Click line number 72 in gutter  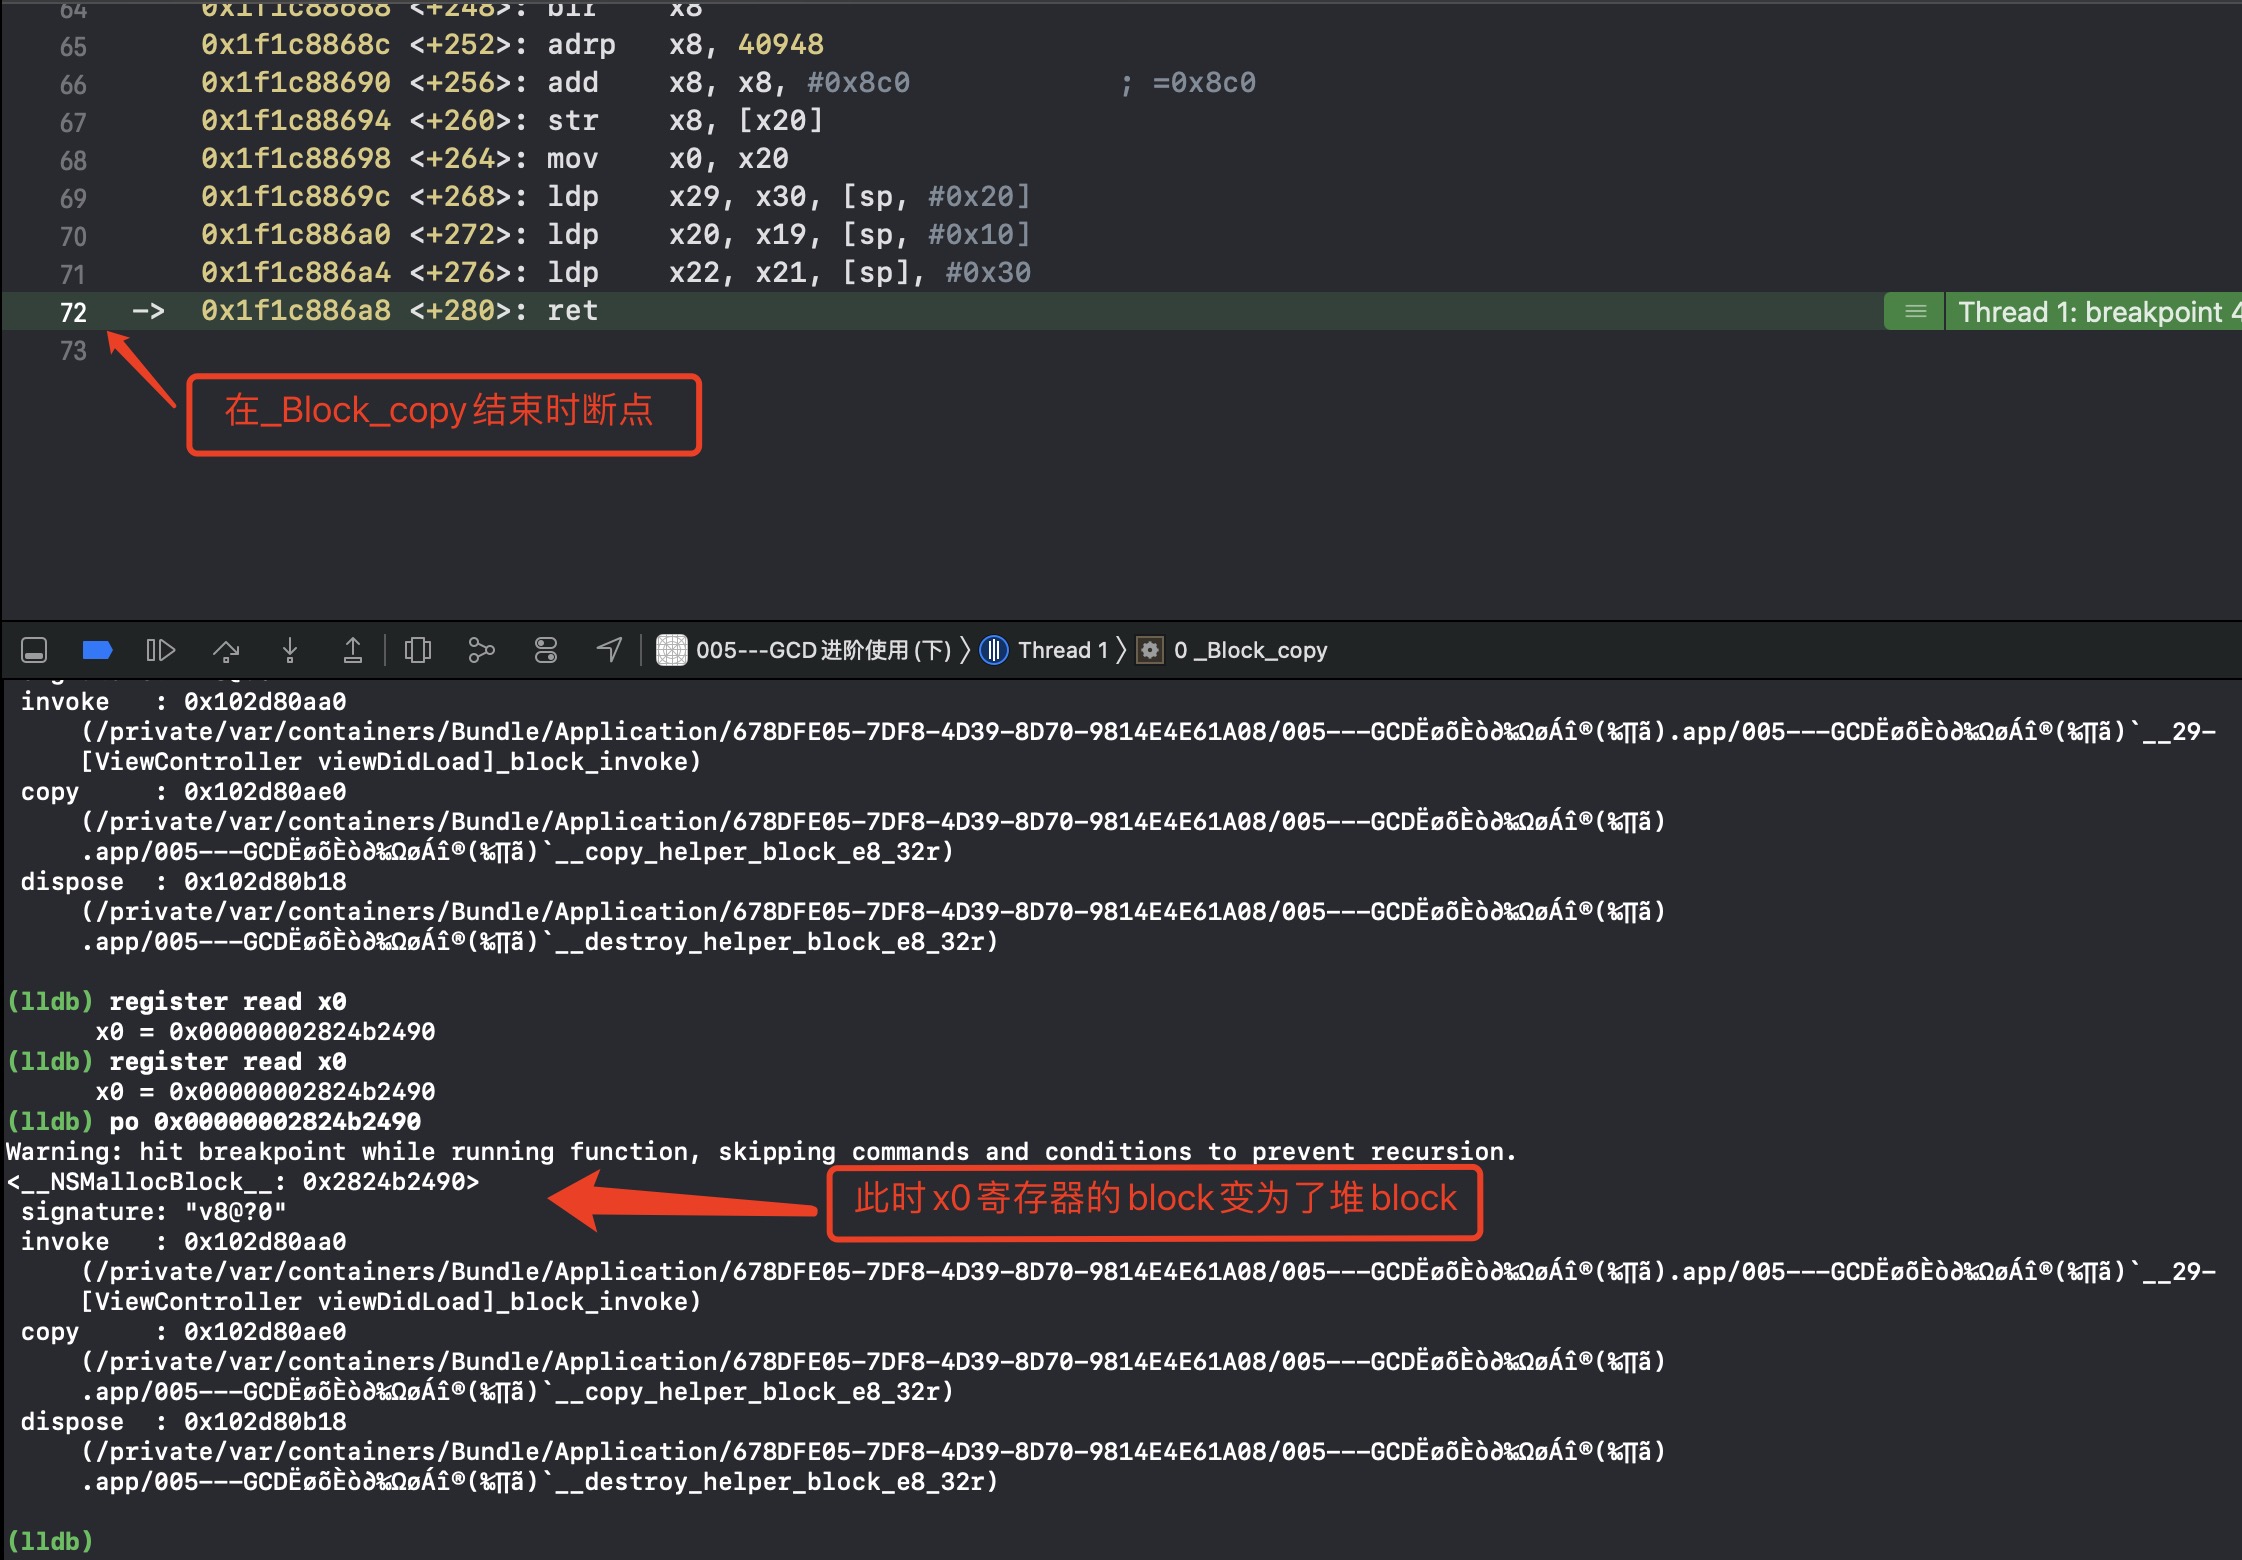point(73,312)
